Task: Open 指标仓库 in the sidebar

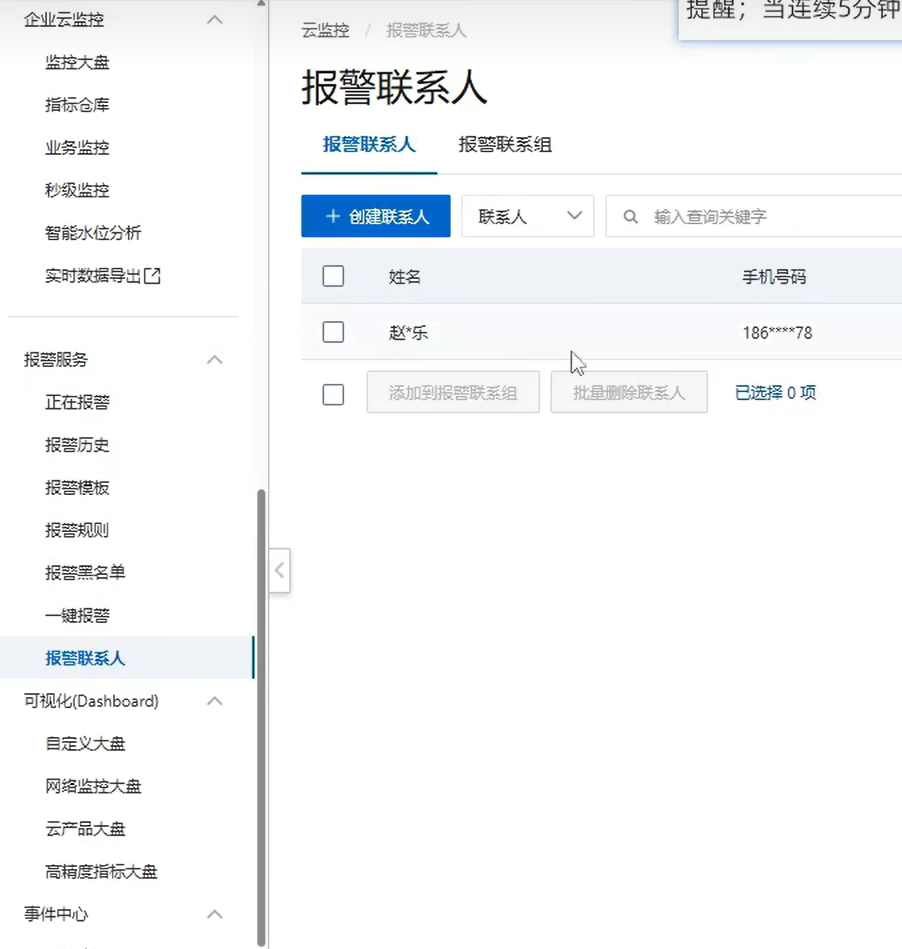Action: pyautogui.click(x=77, y=105)
